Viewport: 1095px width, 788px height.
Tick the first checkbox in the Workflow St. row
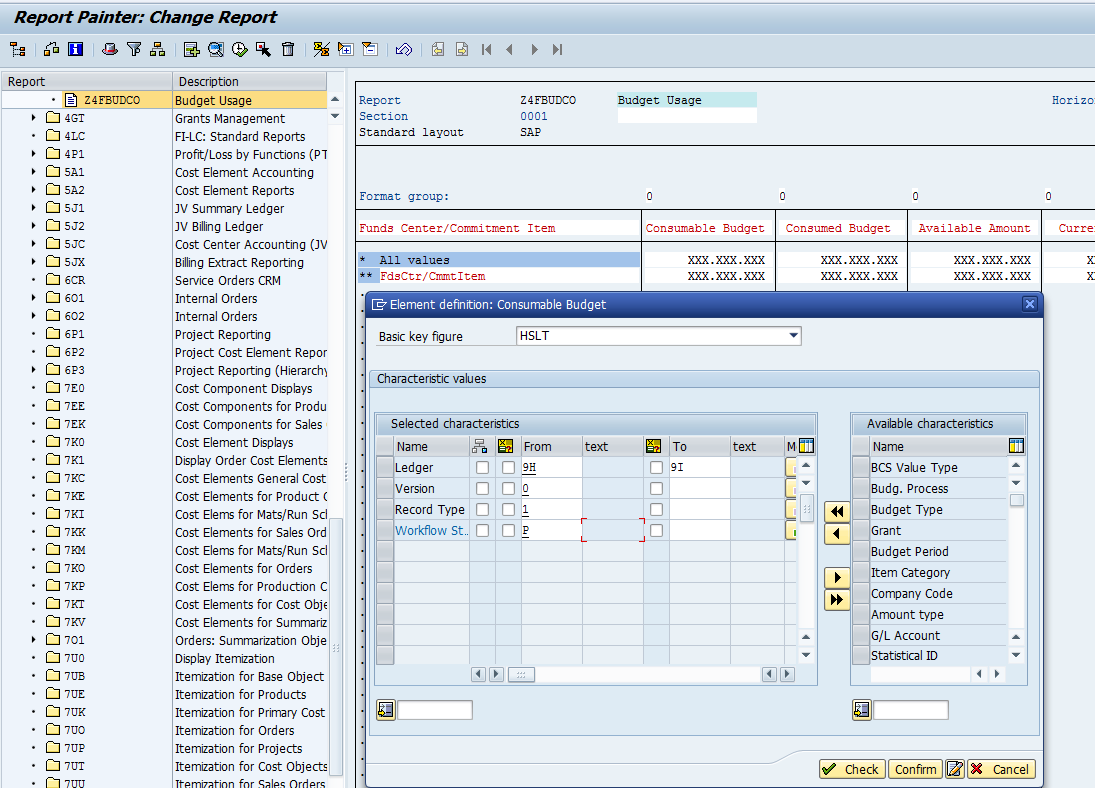click(x=483, y=531)
